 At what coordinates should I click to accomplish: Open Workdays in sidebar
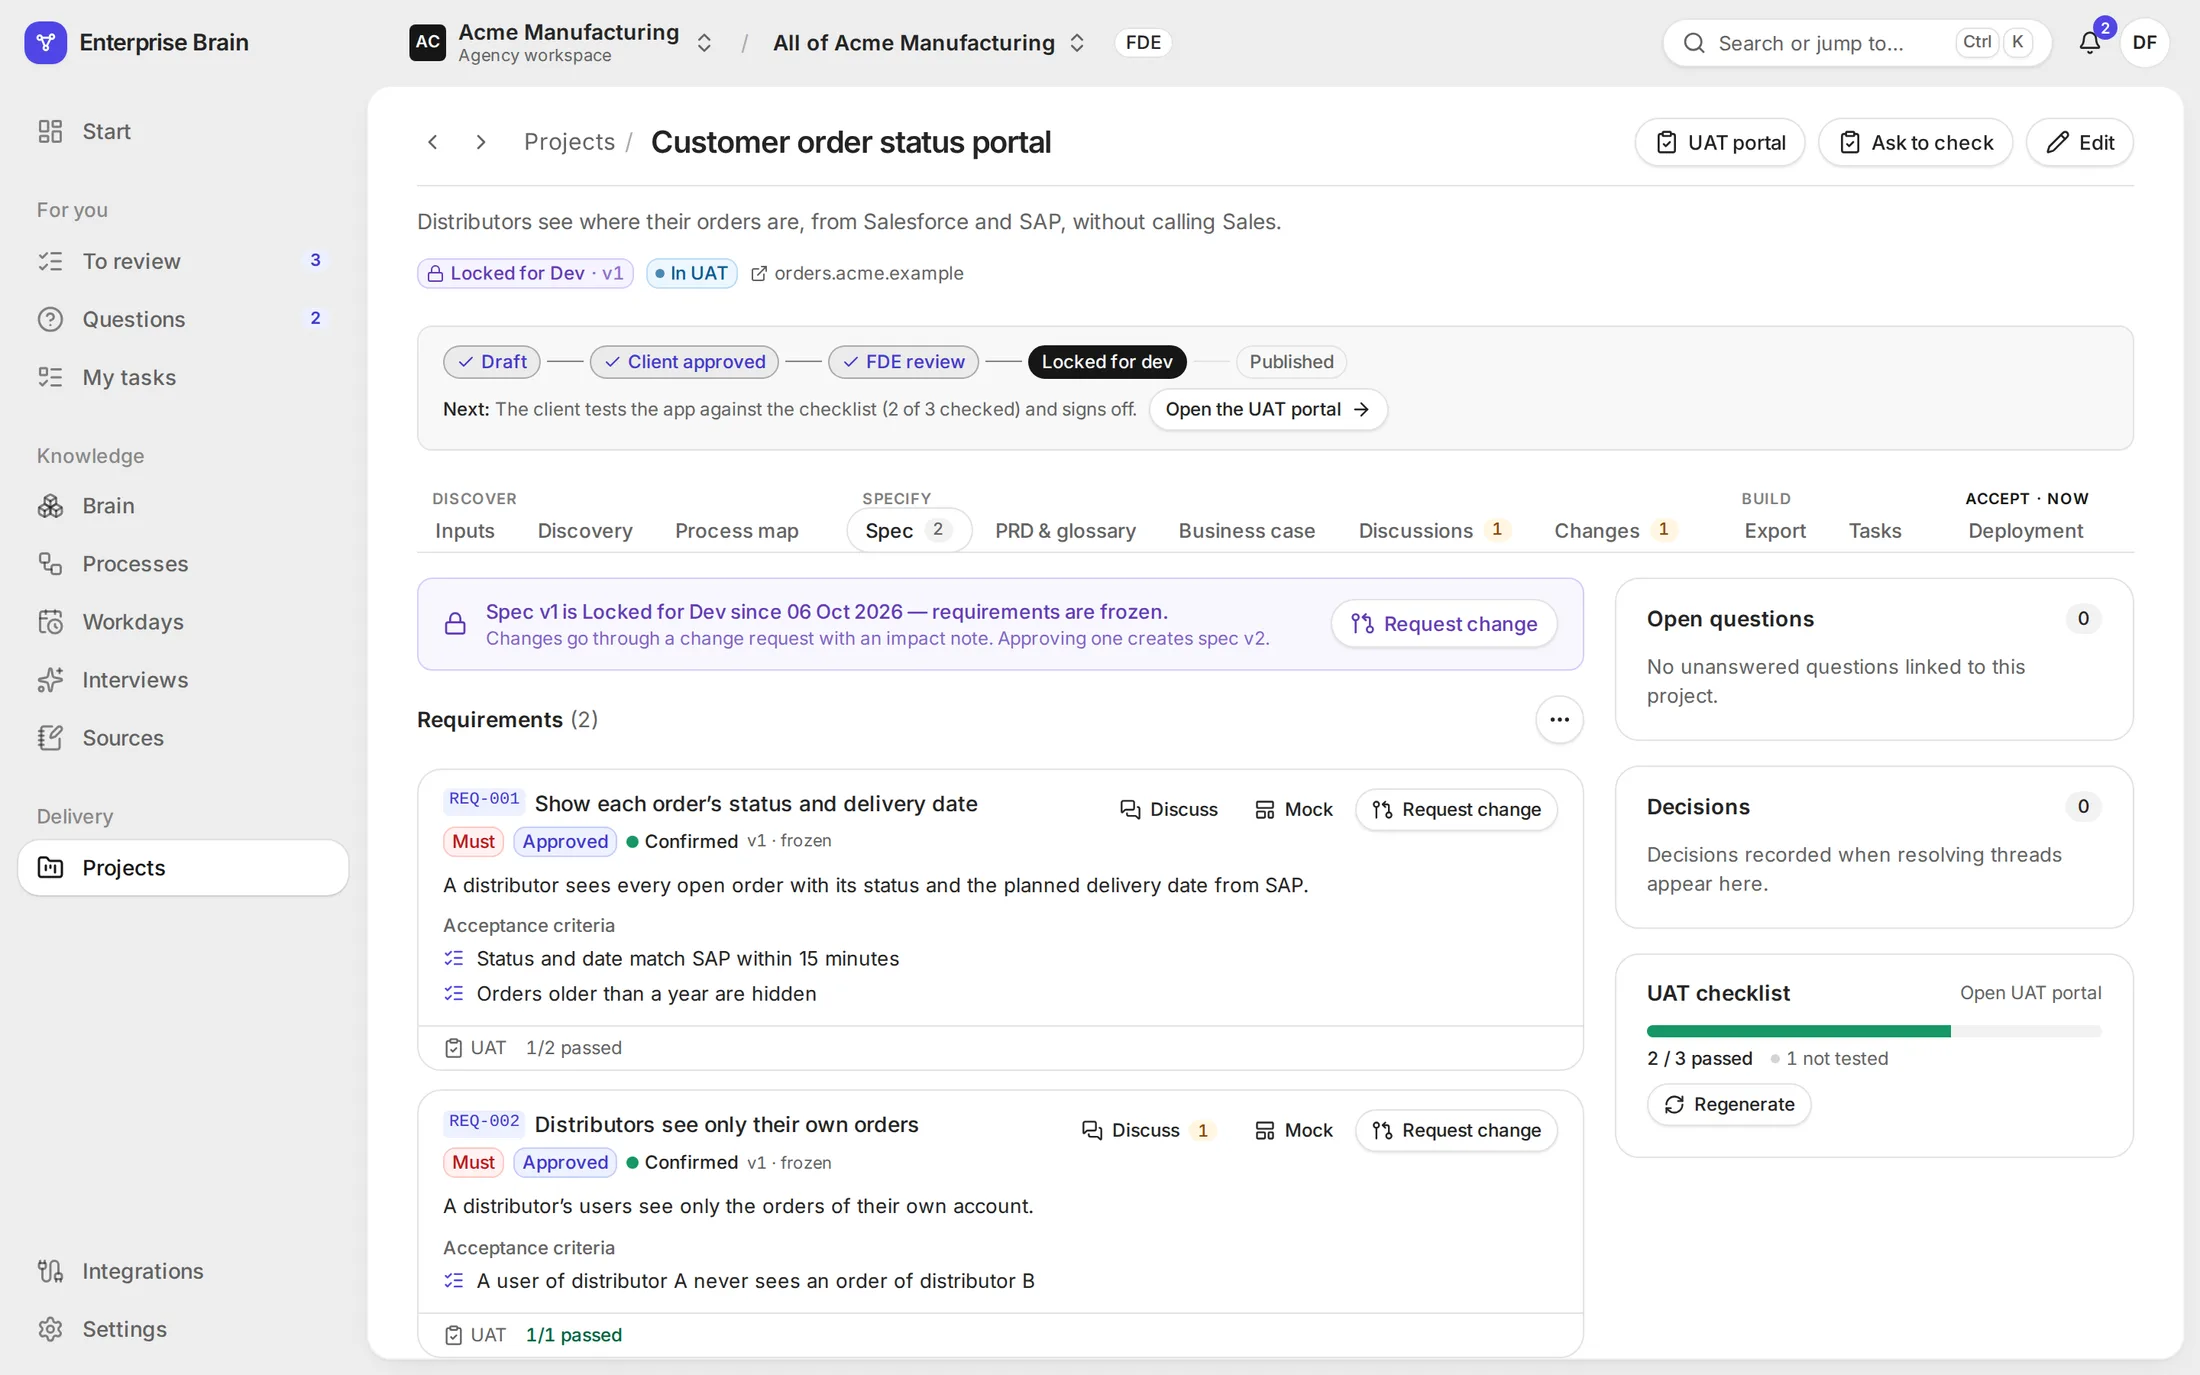tap(183, 622)
